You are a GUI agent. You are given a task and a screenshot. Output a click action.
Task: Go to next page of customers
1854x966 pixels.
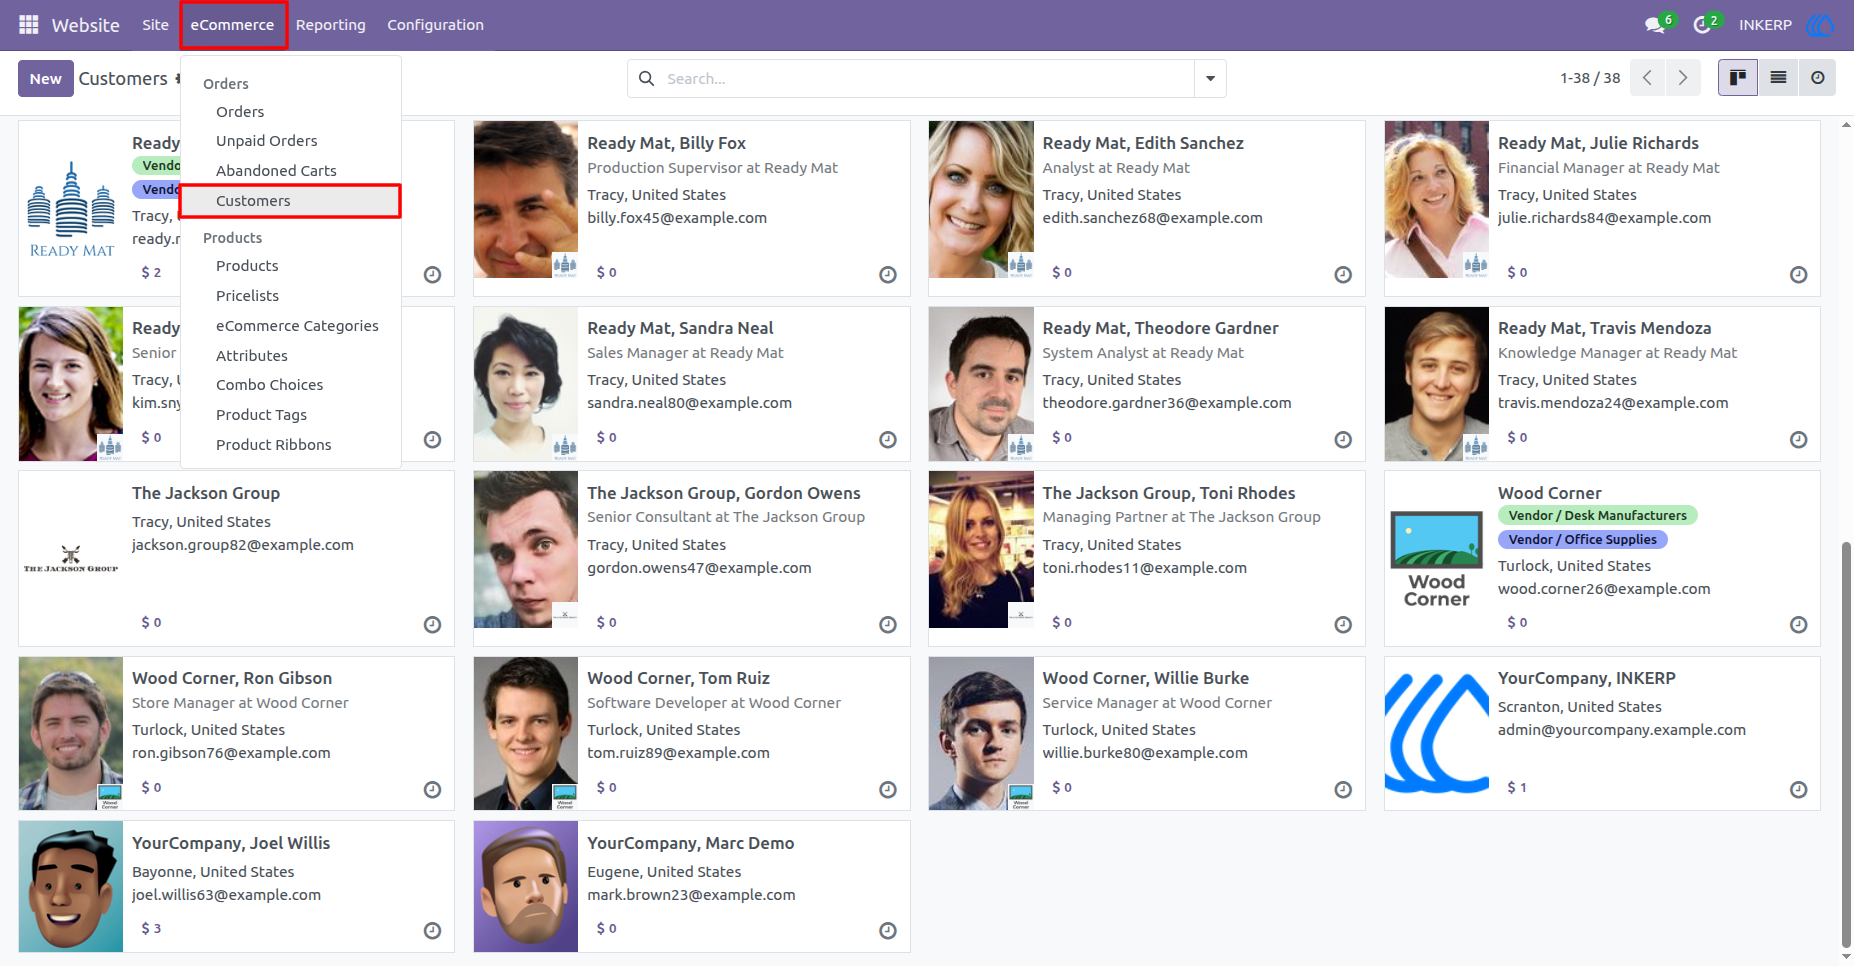pyautogui.click(x=1683, y=78)
